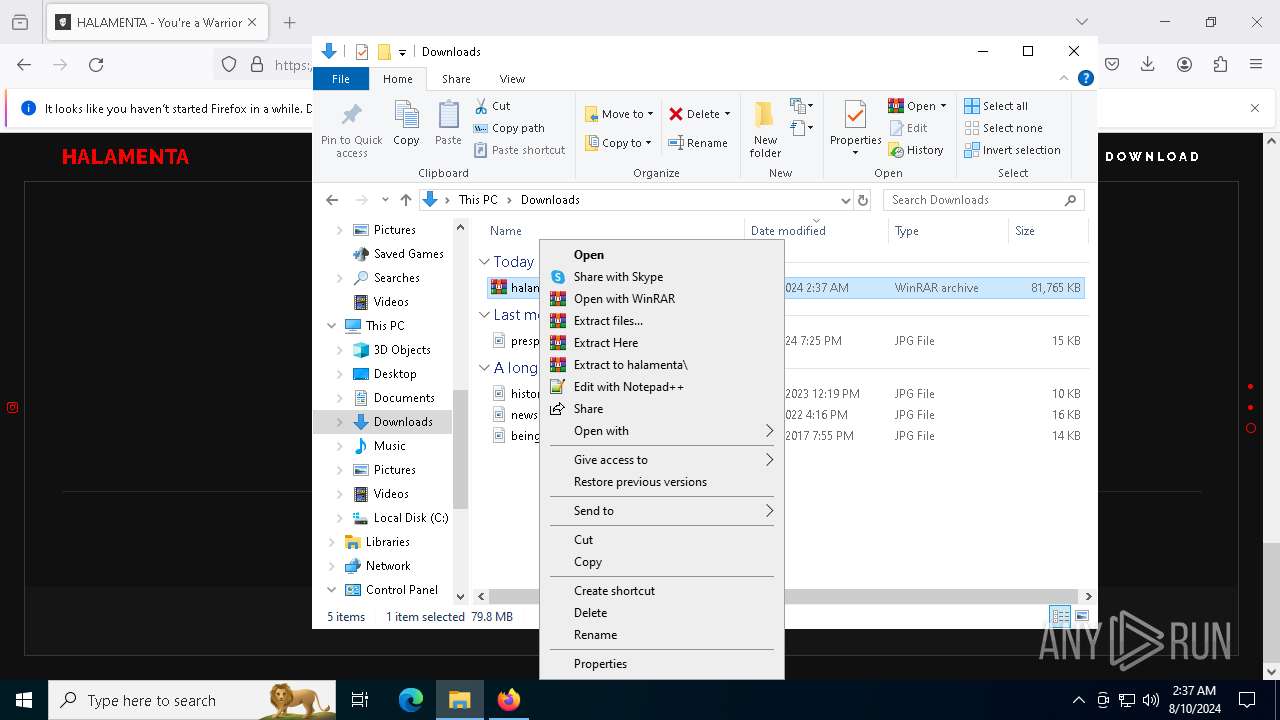Expand the Open with submenu
This screenshot has width=1280, height=720.
point(662,431)
